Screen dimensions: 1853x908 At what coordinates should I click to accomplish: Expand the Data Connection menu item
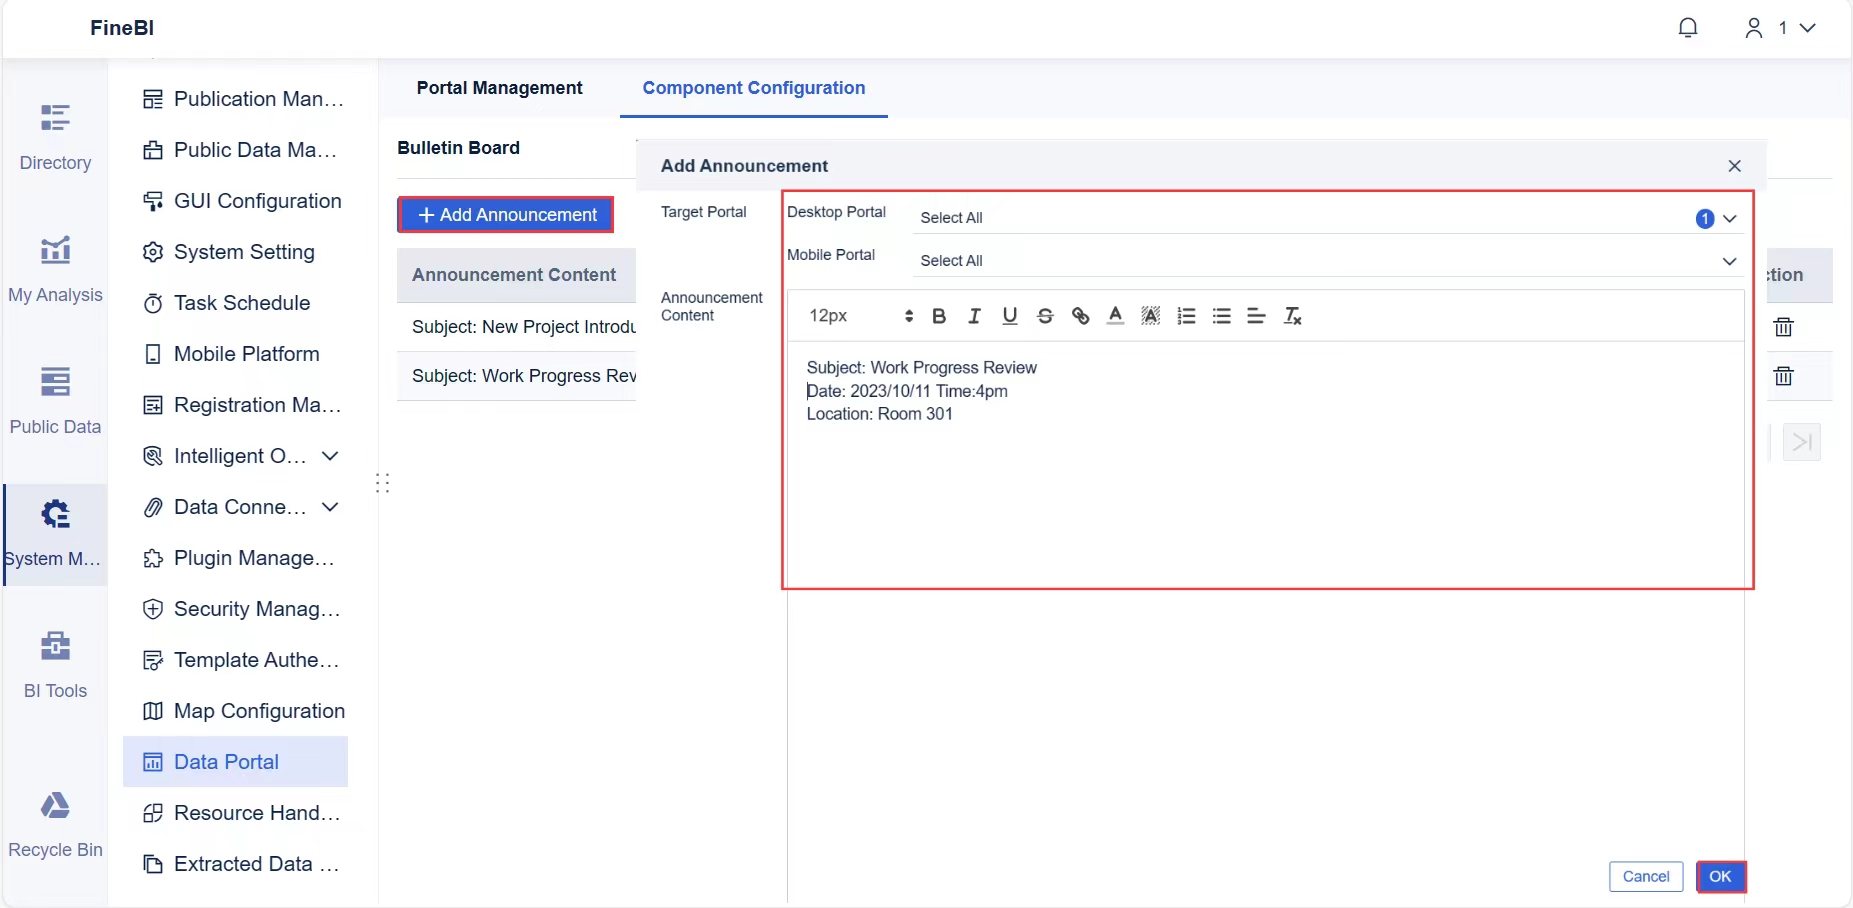330,507
